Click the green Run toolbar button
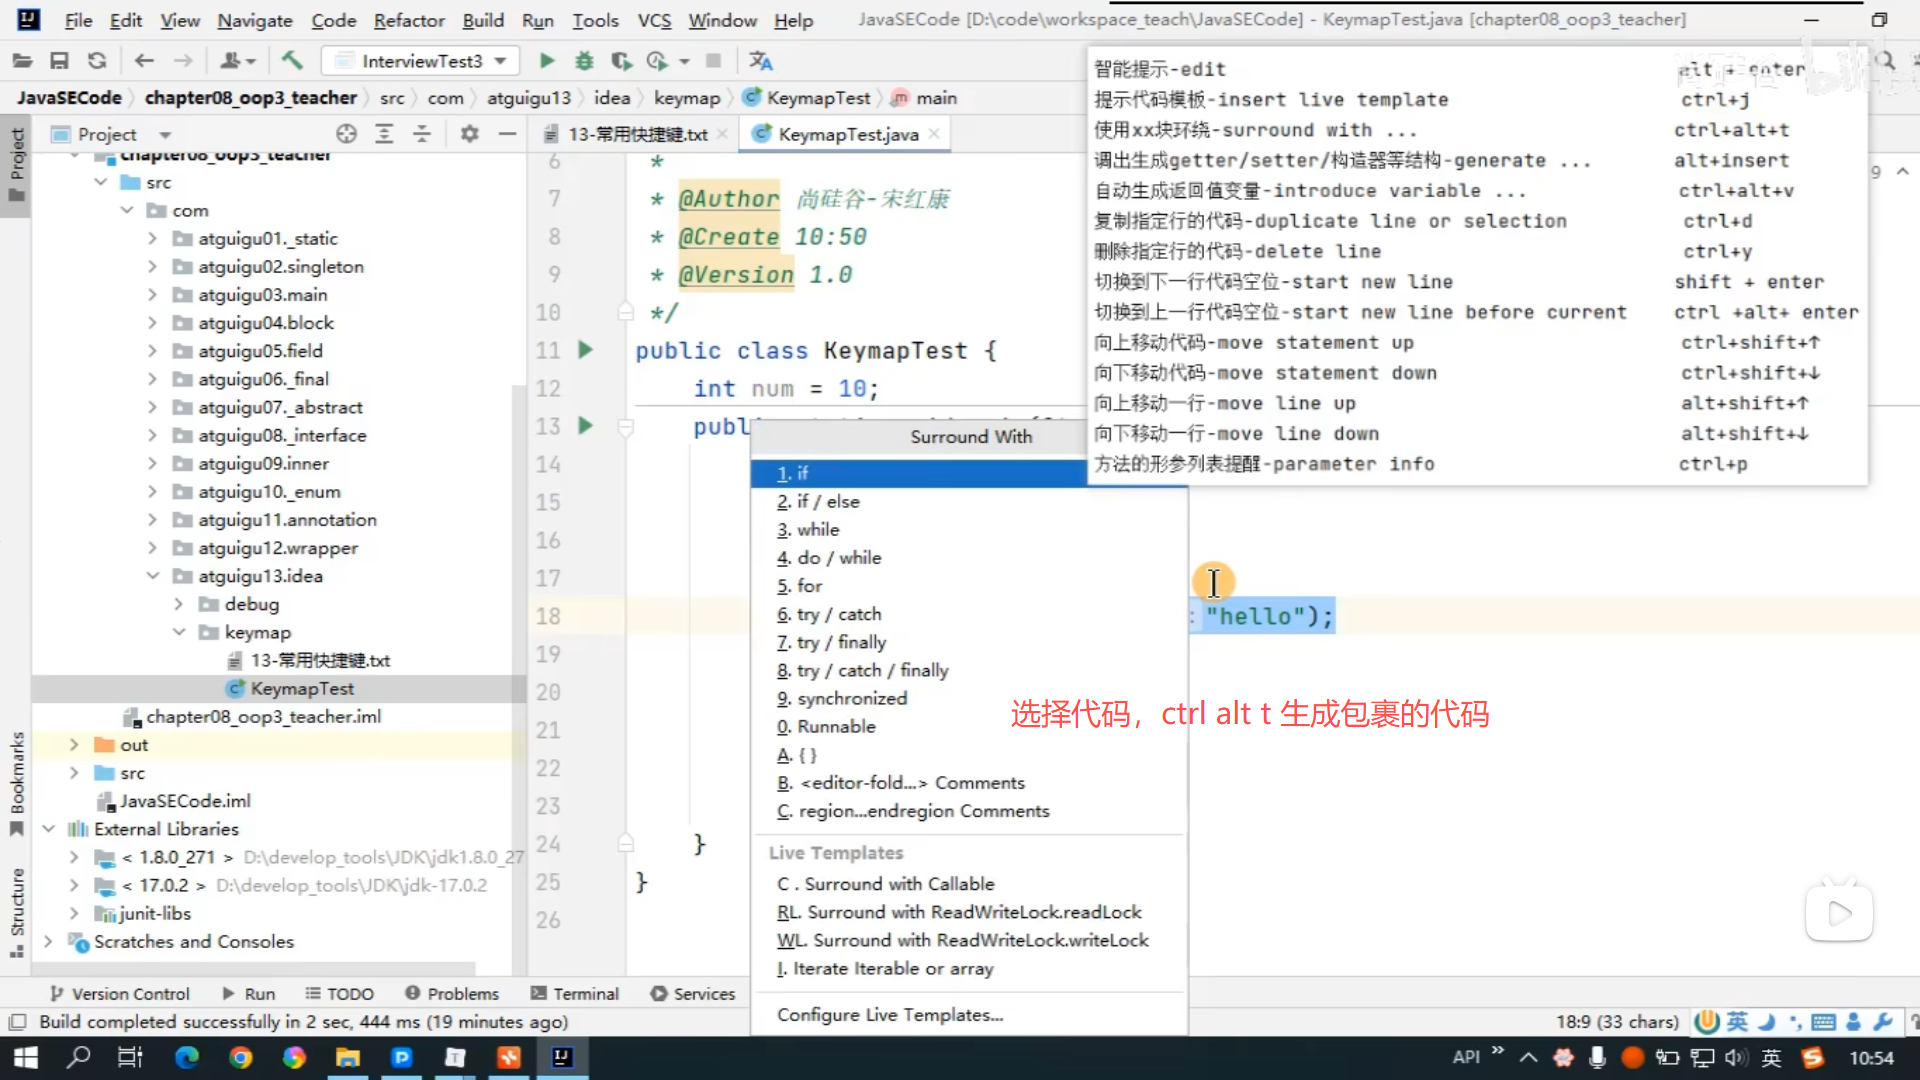1920x1080 pixels. click(546, 61)
